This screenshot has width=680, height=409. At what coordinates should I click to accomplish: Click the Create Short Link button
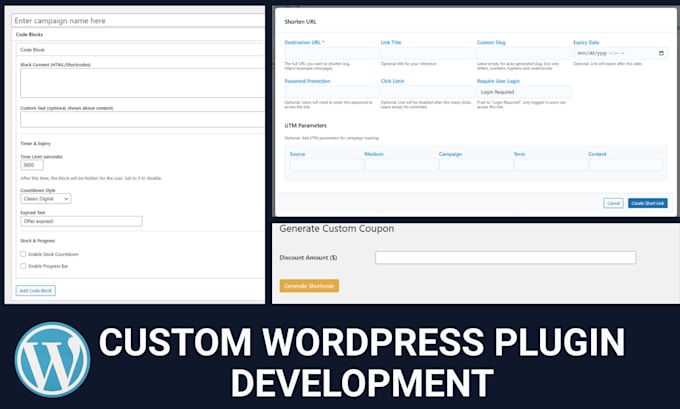(647, 203)
